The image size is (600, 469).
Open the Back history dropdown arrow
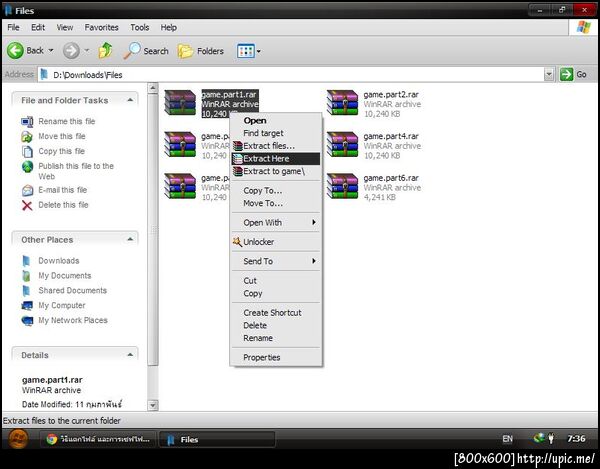(x=51, y=50)
